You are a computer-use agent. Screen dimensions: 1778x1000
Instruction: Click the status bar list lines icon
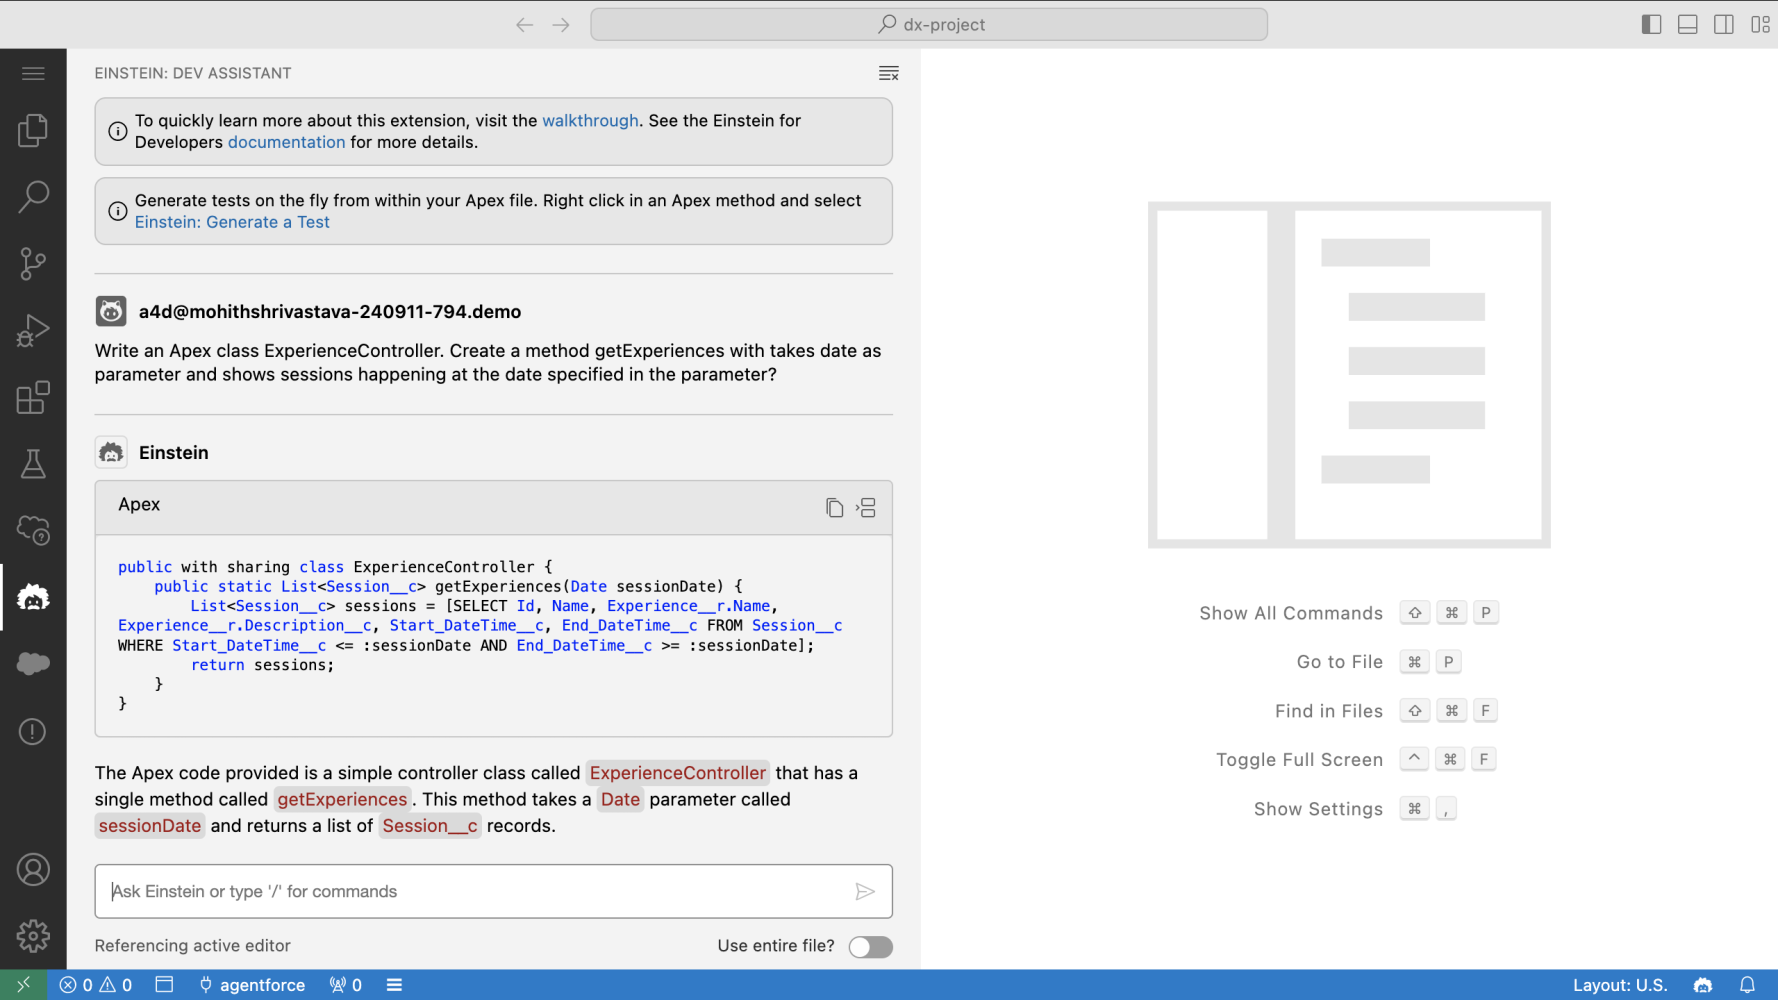395,985
